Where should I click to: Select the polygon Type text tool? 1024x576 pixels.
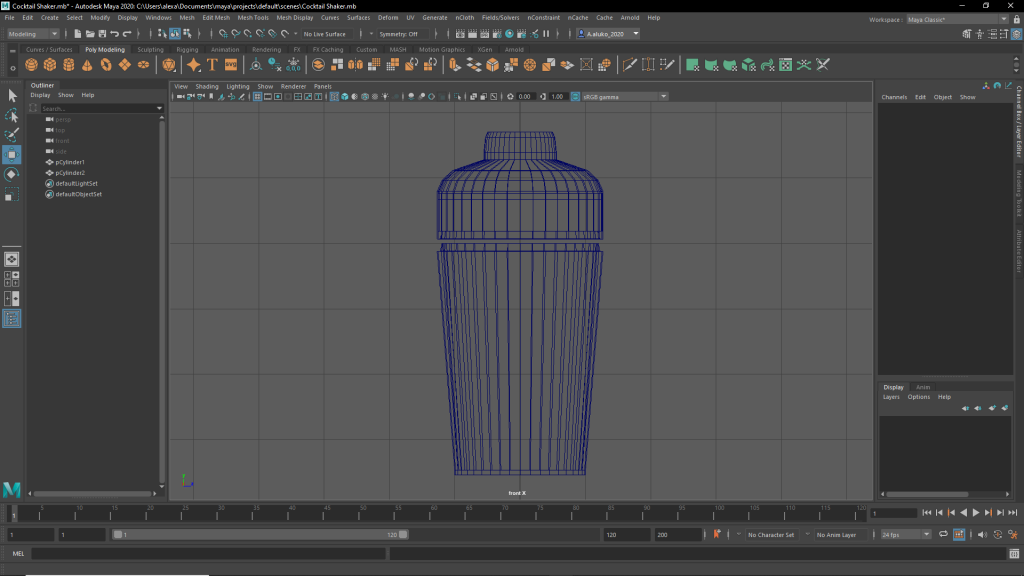(212, 65)
